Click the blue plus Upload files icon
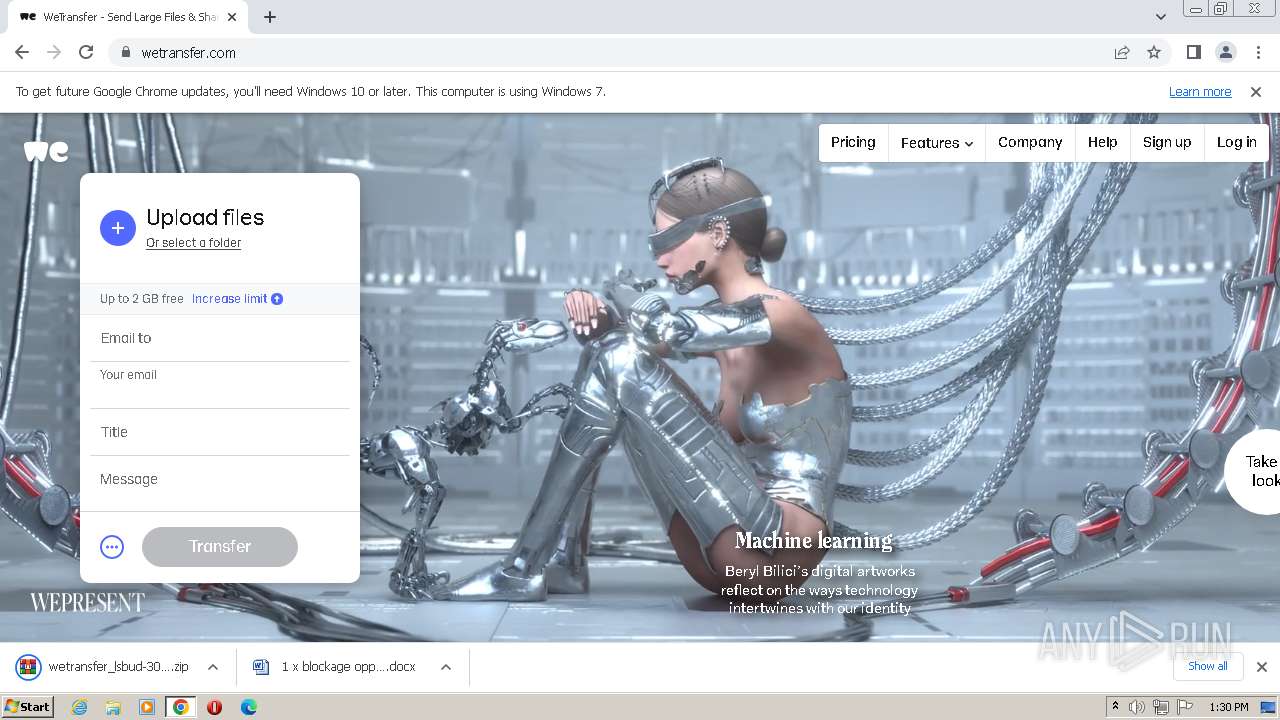Viewport: 1280px width, 720px height. [x=117, y=228]
